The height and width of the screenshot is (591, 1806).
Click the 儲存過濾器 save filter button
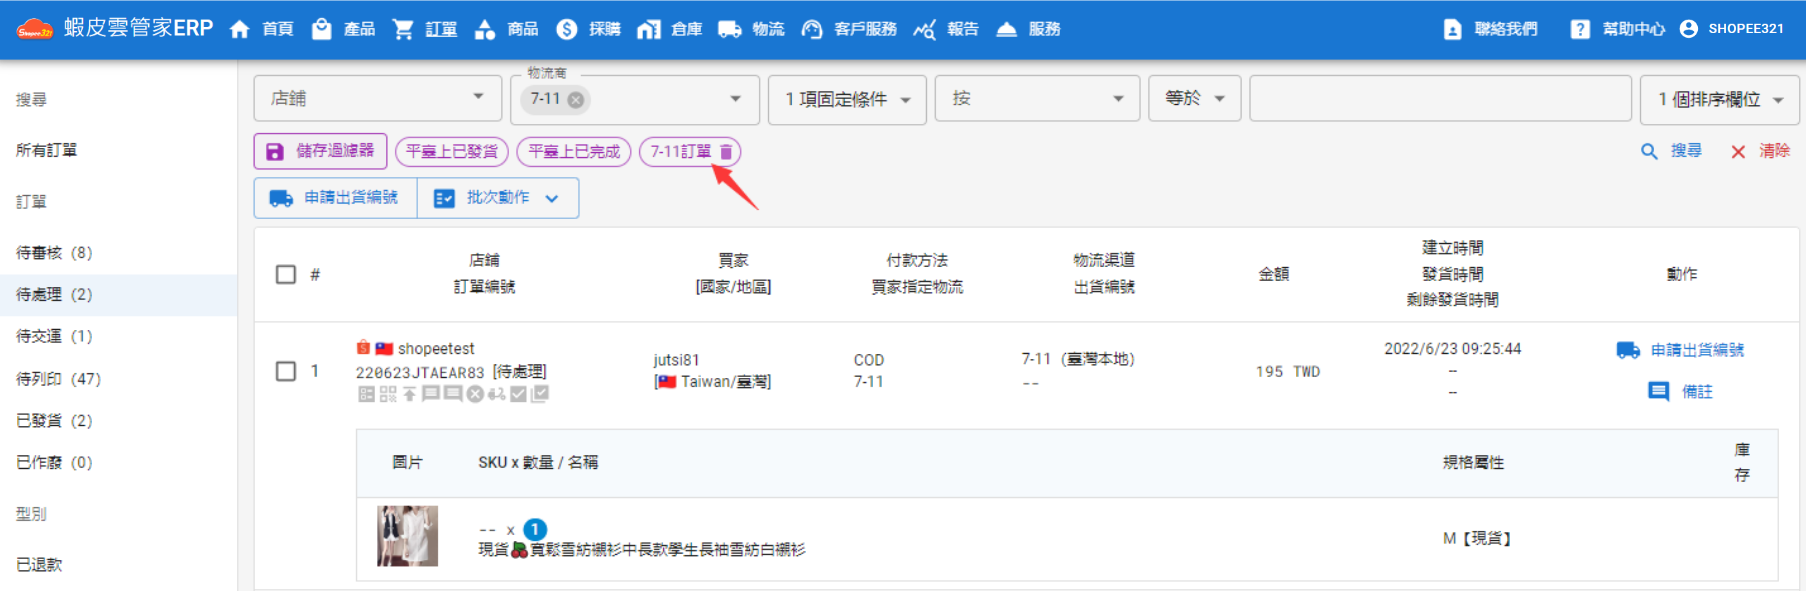point(320,151)
